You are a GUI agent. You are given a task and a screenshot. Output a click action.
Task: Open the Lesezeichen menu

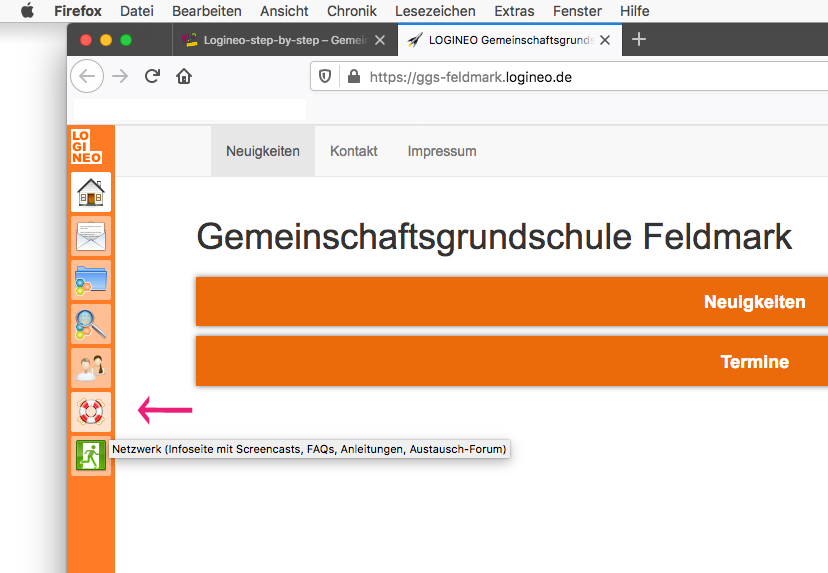click(436, 11)
